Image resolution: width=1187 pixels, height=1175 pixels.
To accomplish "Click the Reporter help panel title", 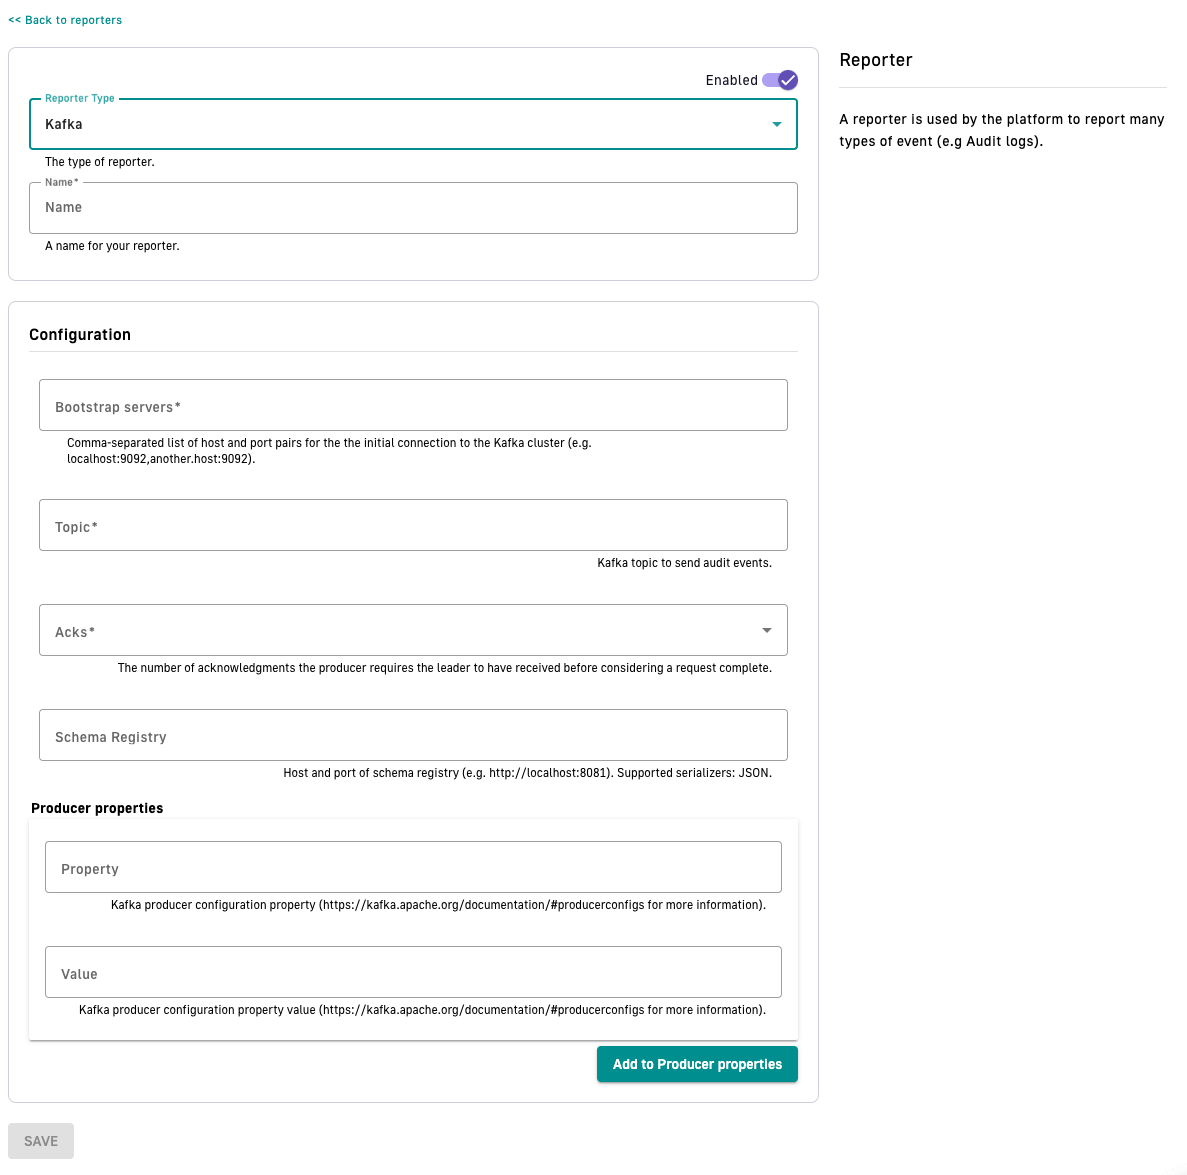I will click(876, 60).
